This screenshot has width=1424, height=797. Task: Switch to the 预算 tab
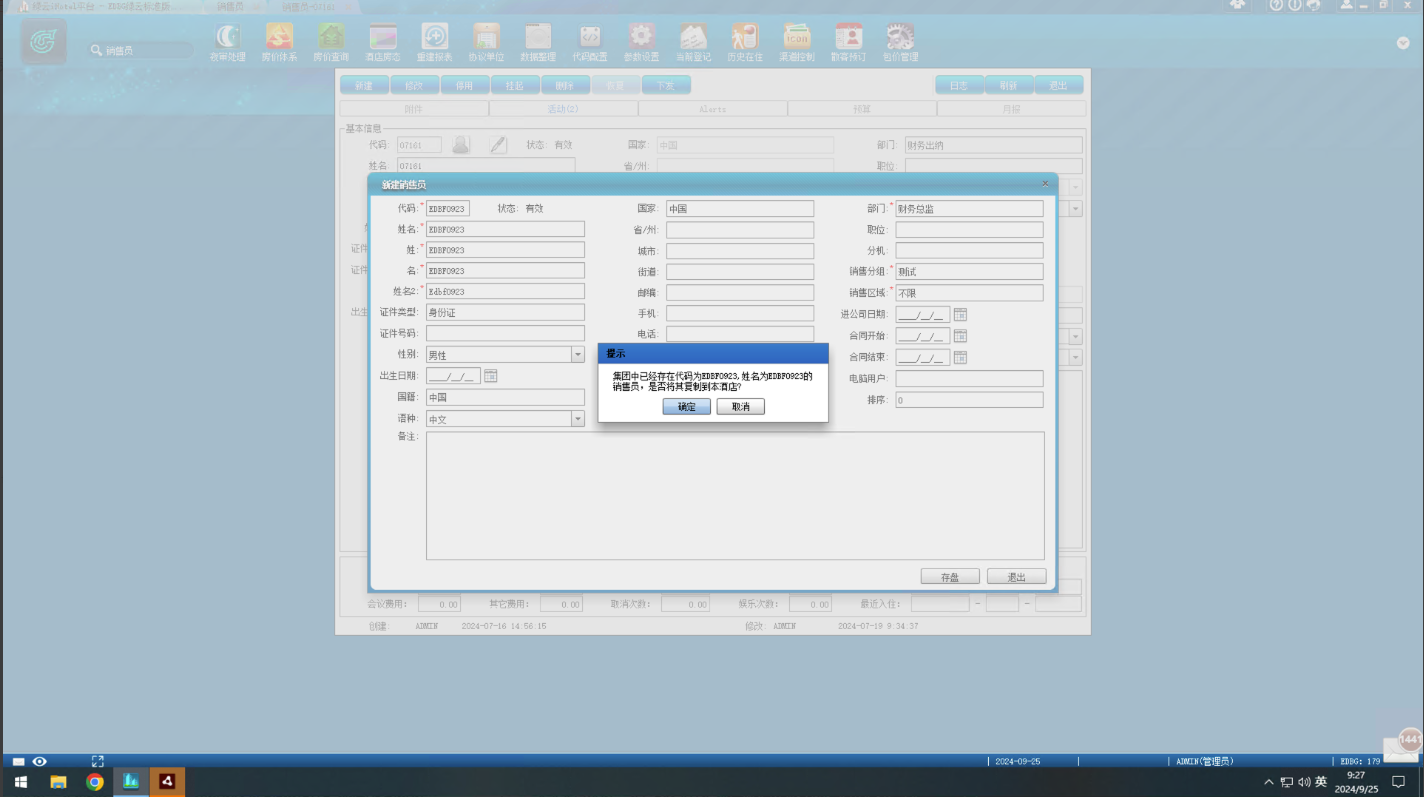[x=862, y=108]
